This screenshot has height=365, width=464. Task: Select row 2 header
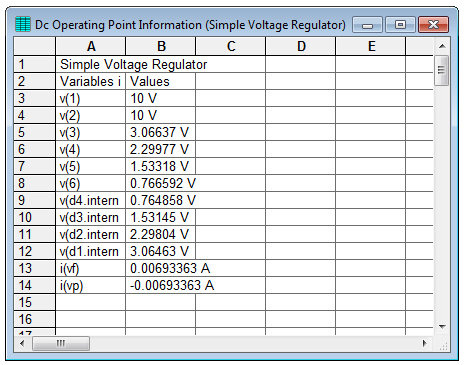[34, 81]
